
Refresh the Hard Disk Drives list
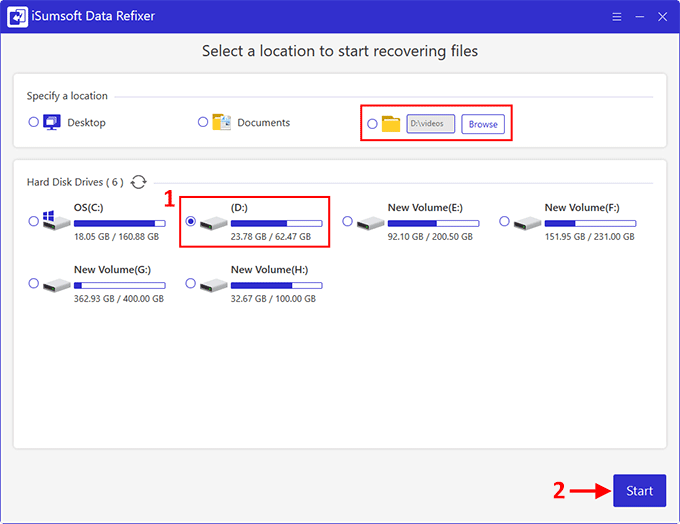coord(139,182)
